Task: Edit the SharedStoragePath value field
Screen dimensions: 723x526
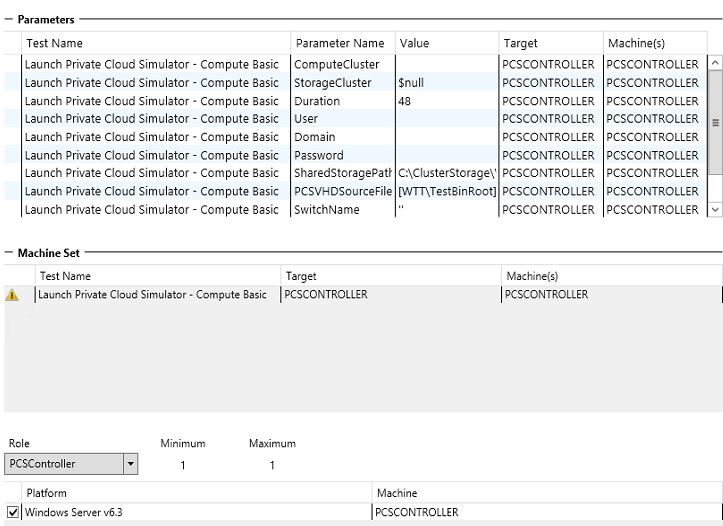Action: tap(446, 173)
